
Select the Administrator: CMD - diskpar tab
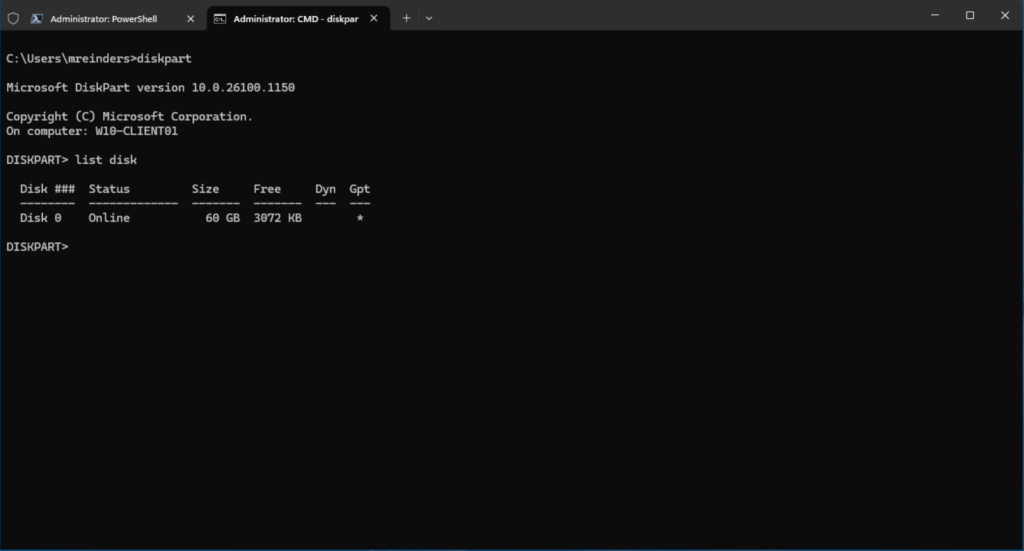point(298,19)
